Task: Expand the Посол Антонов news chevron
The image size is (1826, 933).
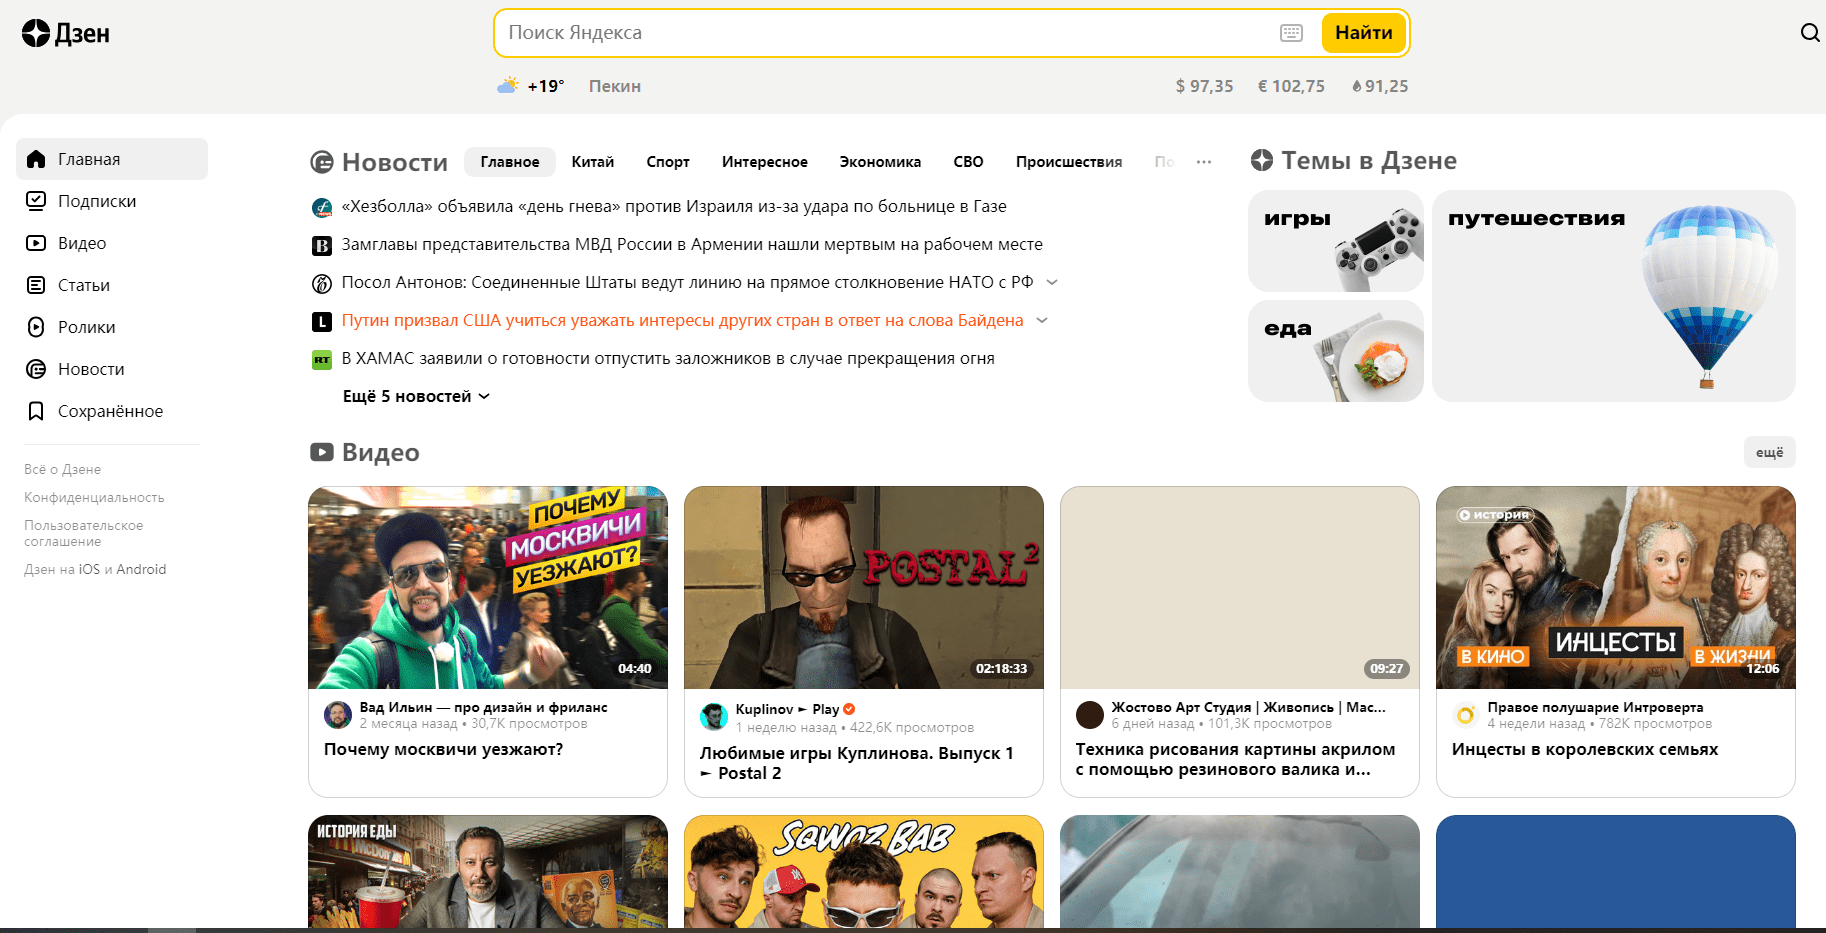Action: point(1052,283)
